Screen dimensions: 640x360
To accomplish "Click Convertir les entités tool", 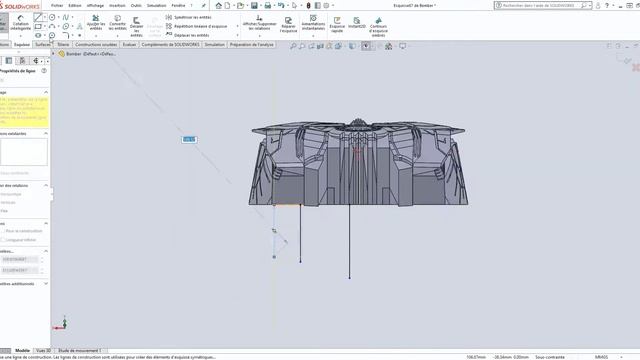I will pyautogui.click(x=118, y=23).
